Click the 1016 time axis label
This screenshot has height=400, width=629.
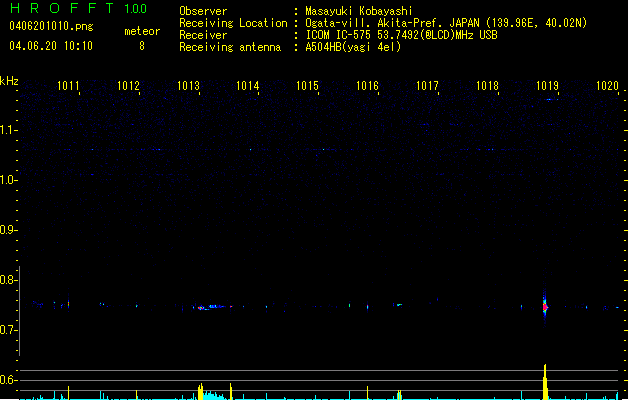tap(367, 86)
